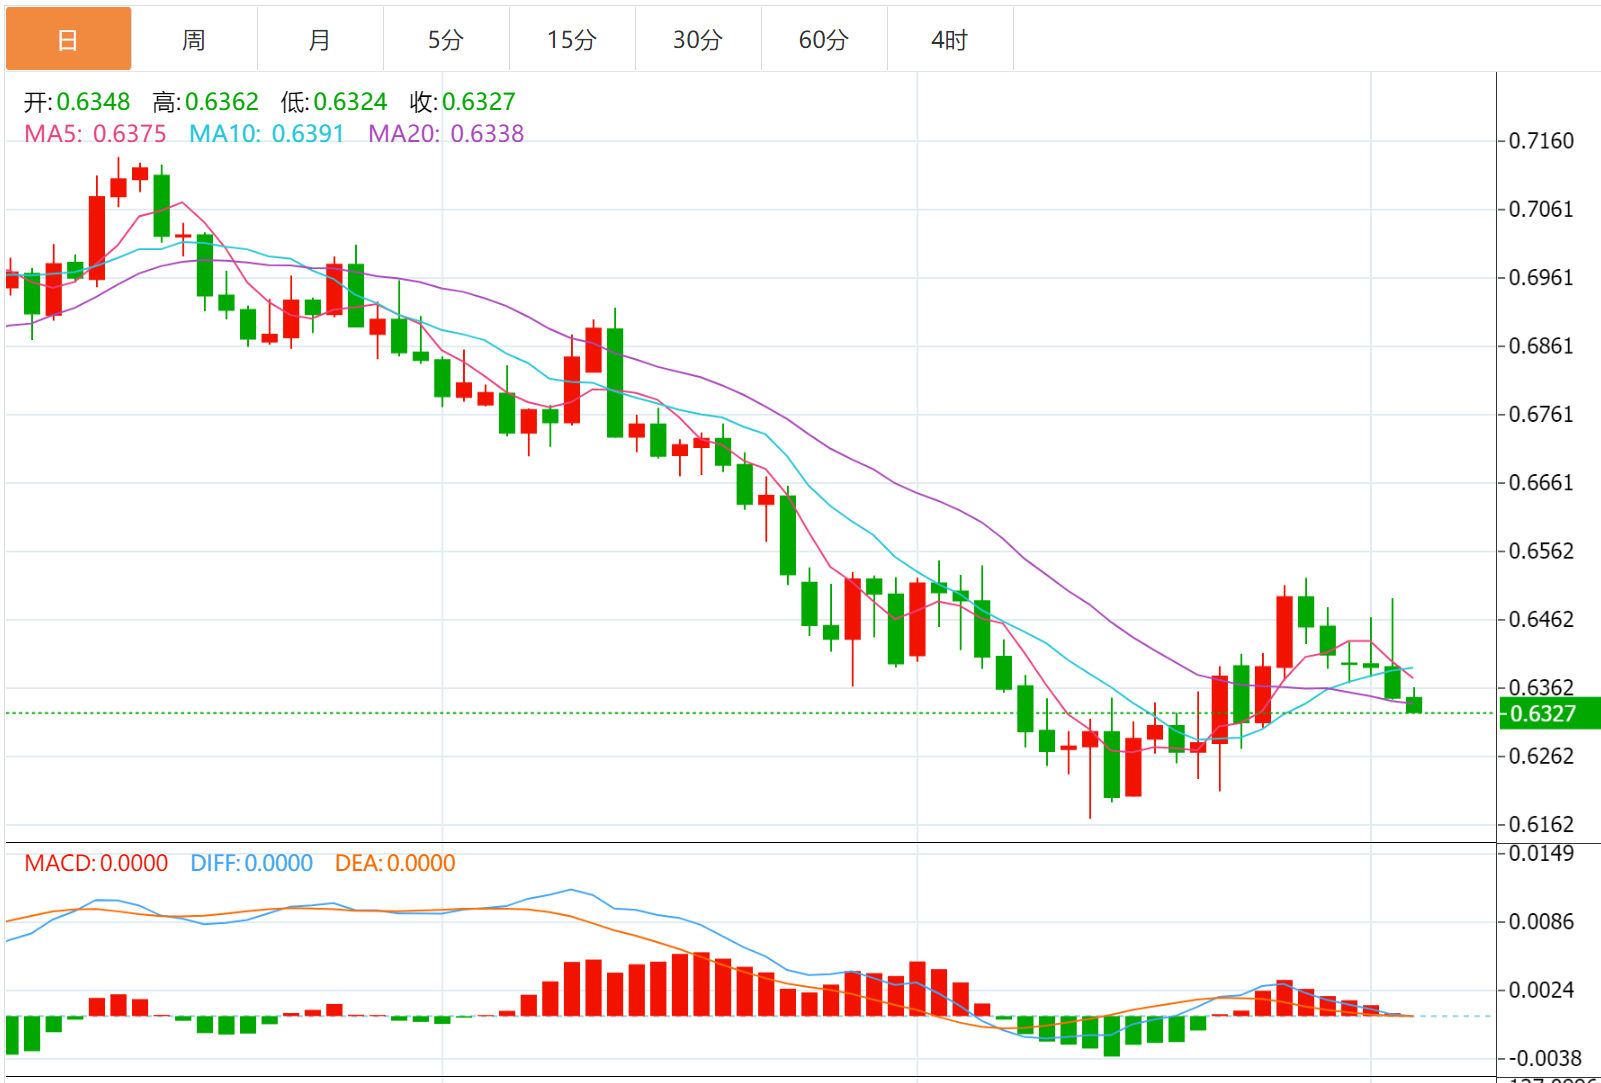
Task: Click the DIFF: 0.0000 label
Action: pyautogui.click(x=252, y=863)
